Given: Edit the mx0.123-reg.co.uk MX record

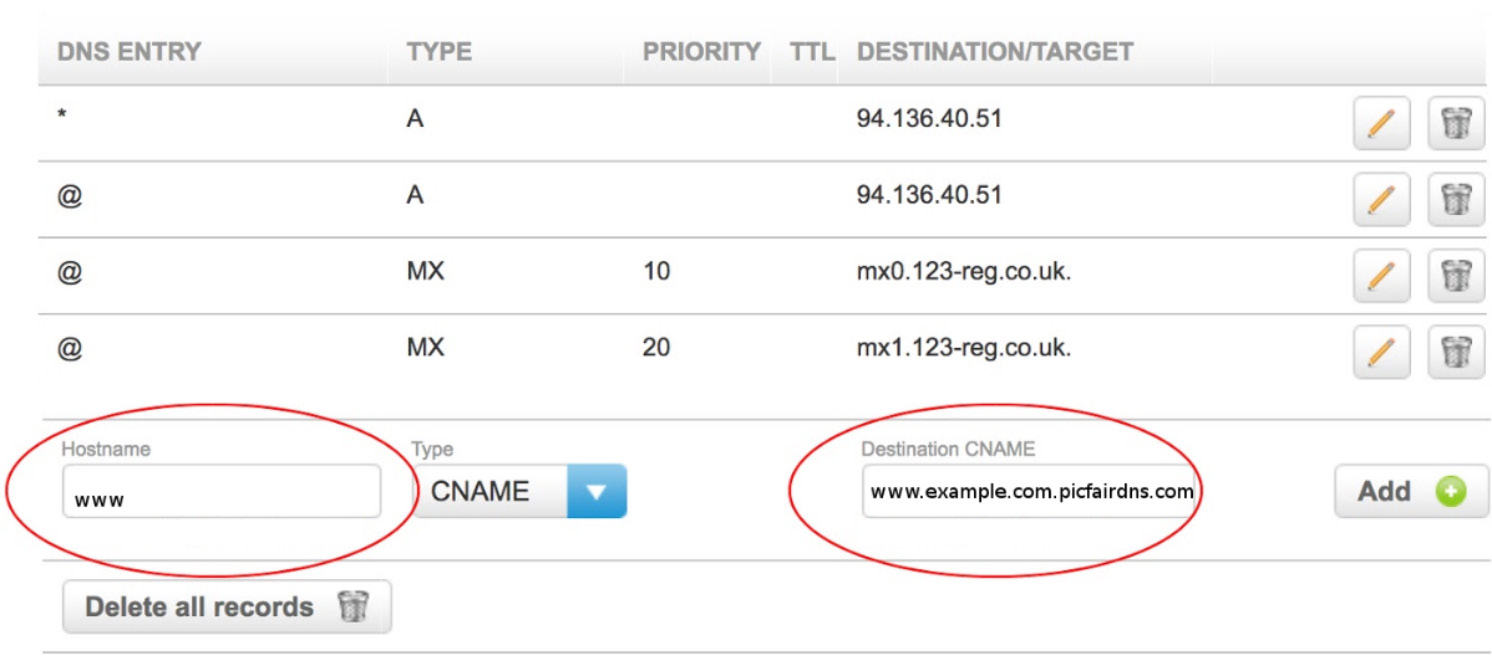Looking at the screenshot, I should [1381, 275].
